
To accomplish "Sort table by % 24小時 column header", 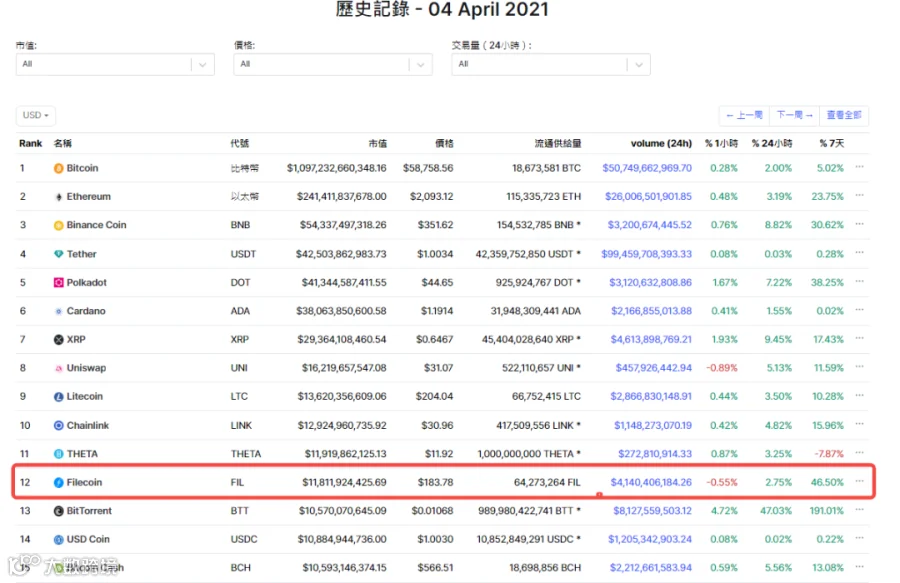I will [x=772, y=143].
